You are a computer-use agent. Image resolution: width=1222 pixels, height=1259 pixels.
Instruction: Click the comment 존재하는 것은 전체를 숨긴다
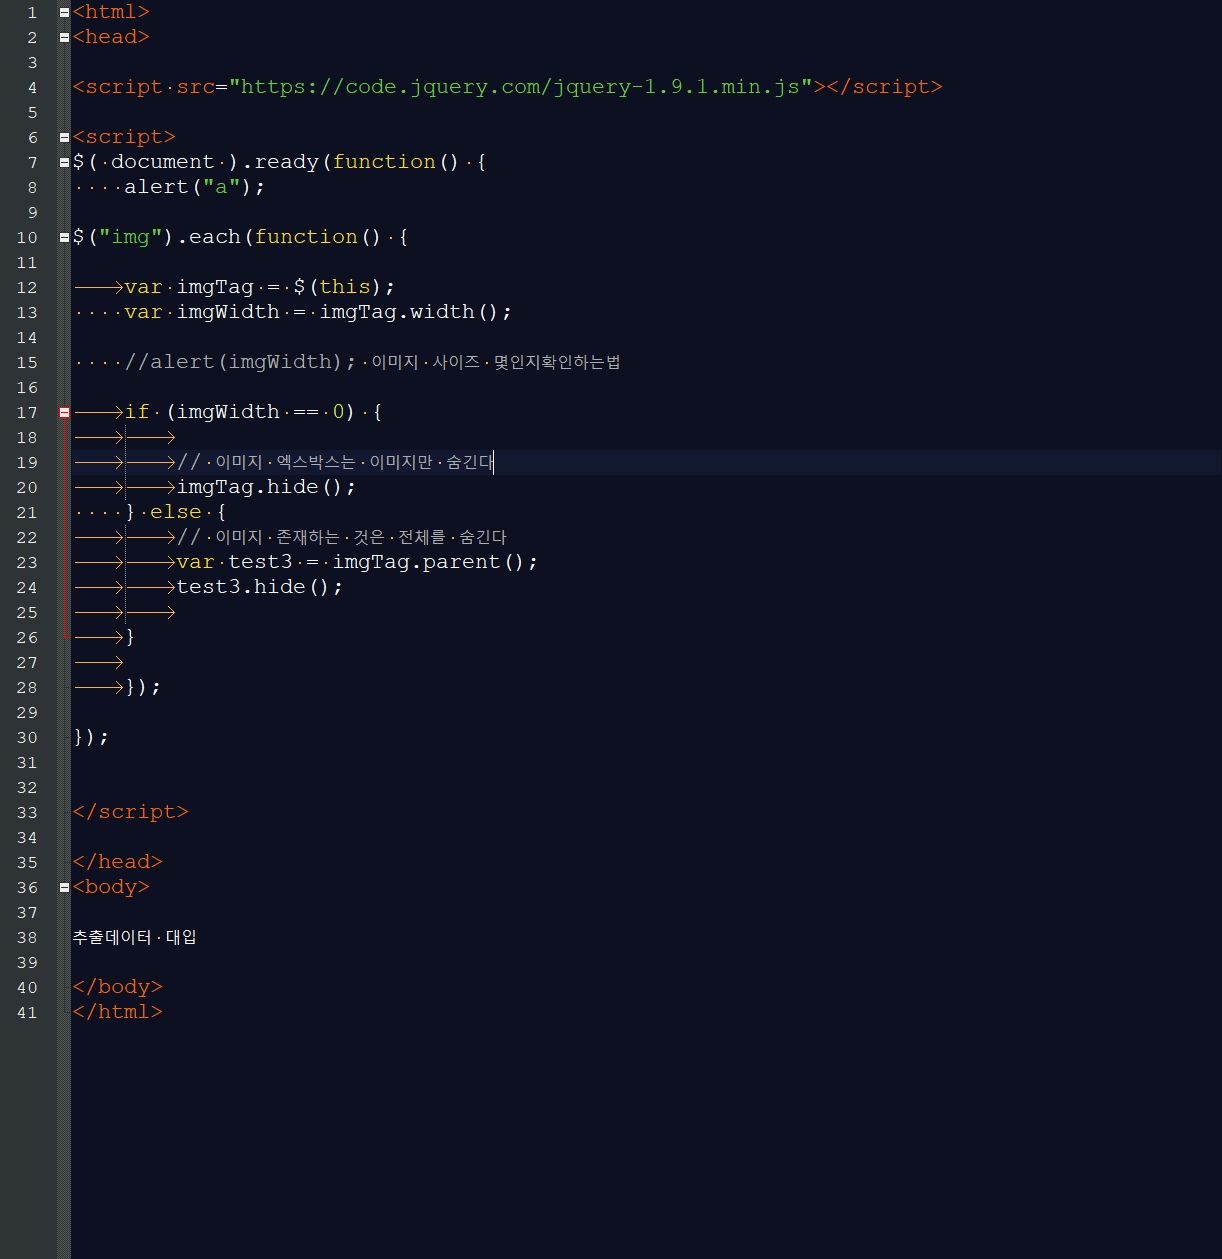391,537
